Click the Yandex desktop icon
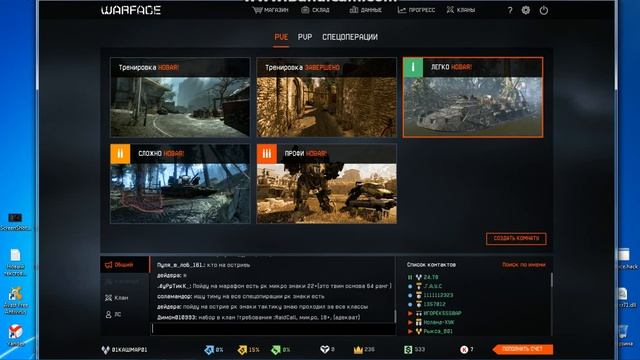Screen dimensions: 640x360 [x=15, y=335]
